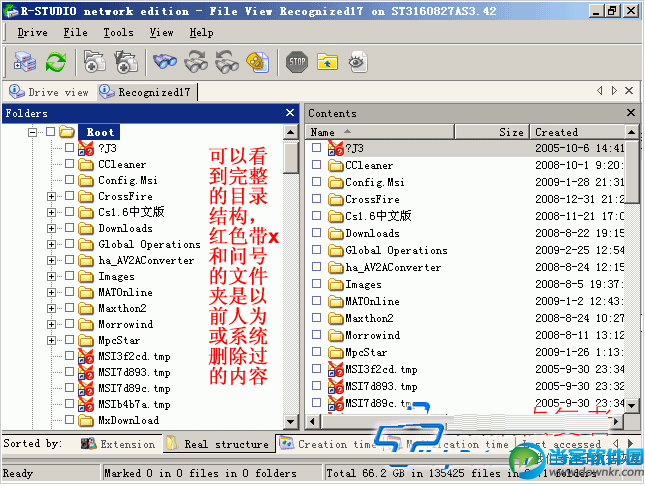Image resolution: width=645 pixels, height=486 pixels.
Task: Expand the ha_AV2AConverter tree node
Action: click(x=51, y=260)
